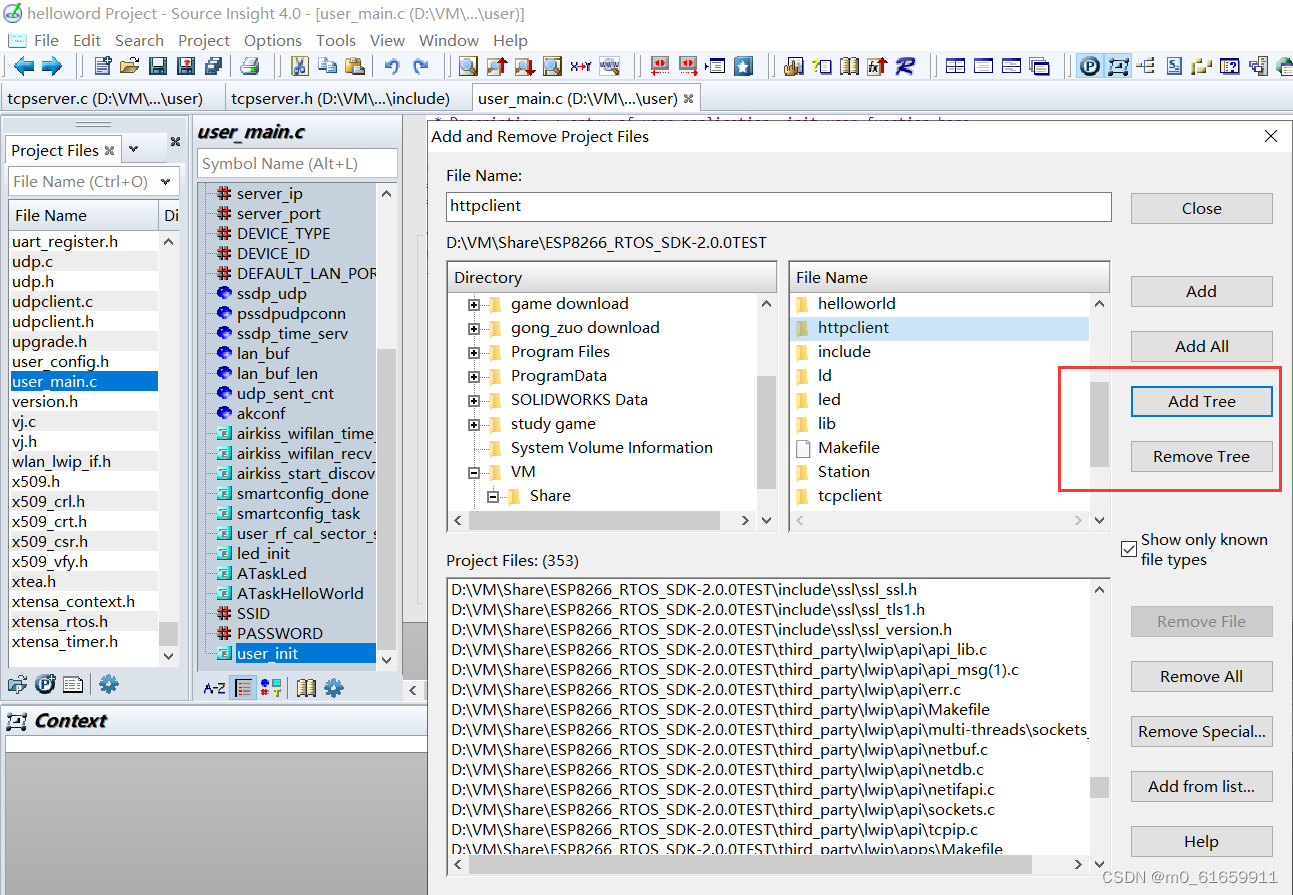Image resolution: width=1293 pixels, height=895 pixels.
Task: Select the A-Z sort icon below symbol list
Action: 216,687
